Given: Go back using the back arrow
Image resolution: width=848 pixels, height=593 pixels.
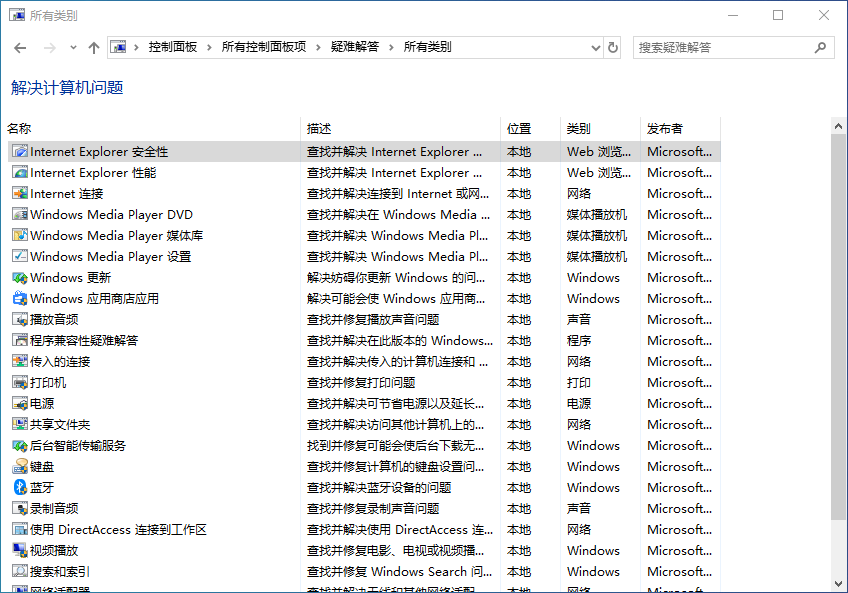Looking at the screenshot, I should click(20, 47).
